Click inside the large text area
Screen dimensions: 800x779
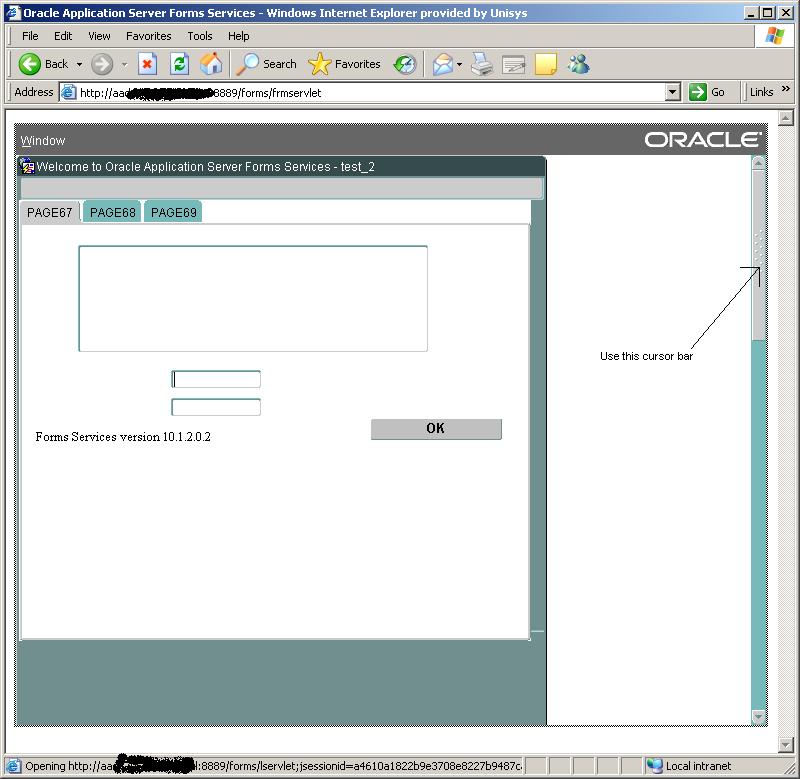pyautogui.click(x=253, y=299)
